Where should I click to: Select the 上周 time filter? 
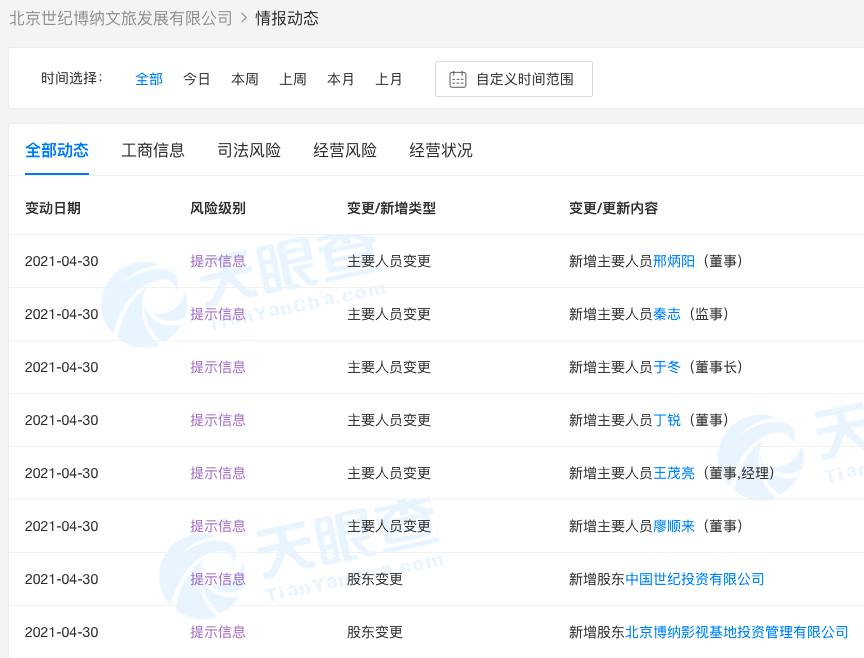click(293, 79)
